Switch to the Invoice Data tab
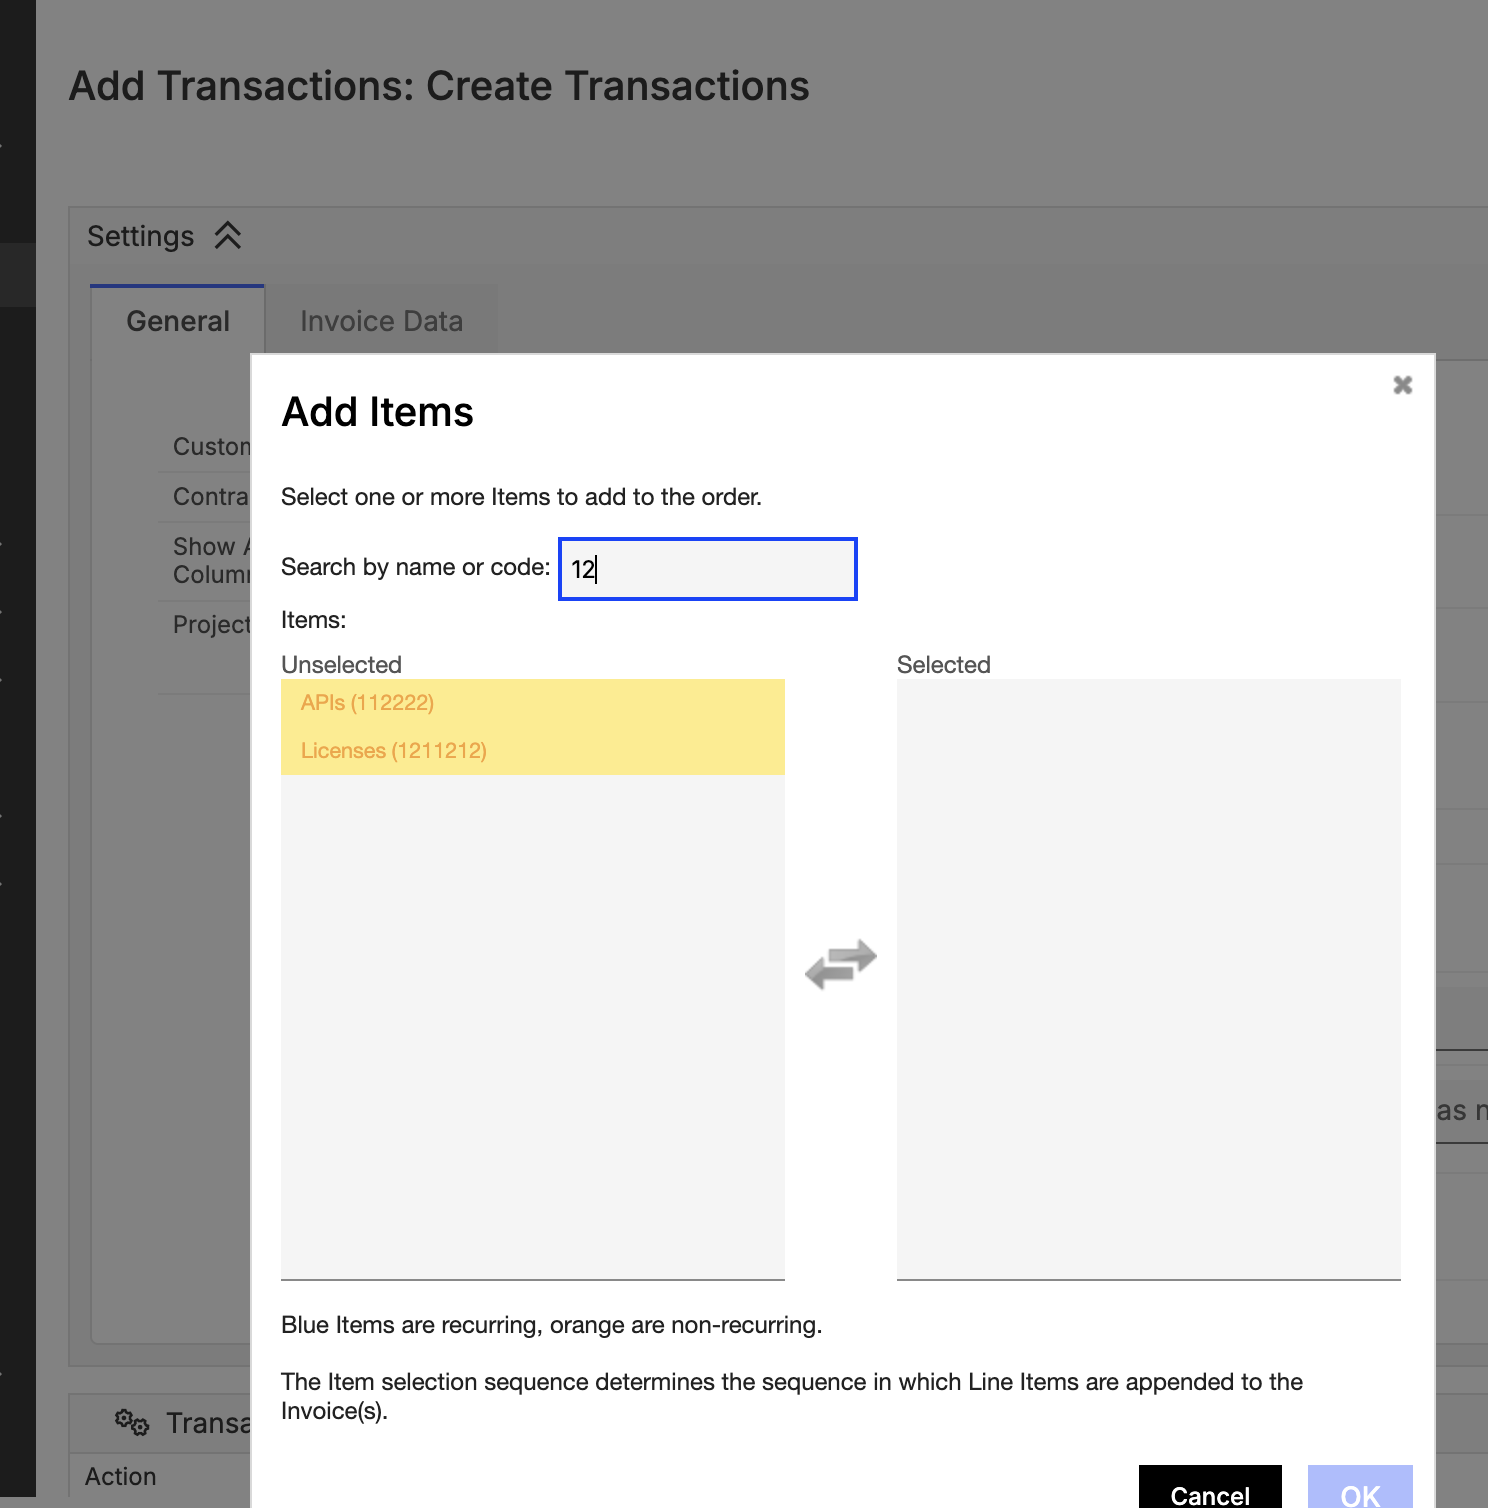Viewport: 1488px width, 1508px height. [381, 321]
